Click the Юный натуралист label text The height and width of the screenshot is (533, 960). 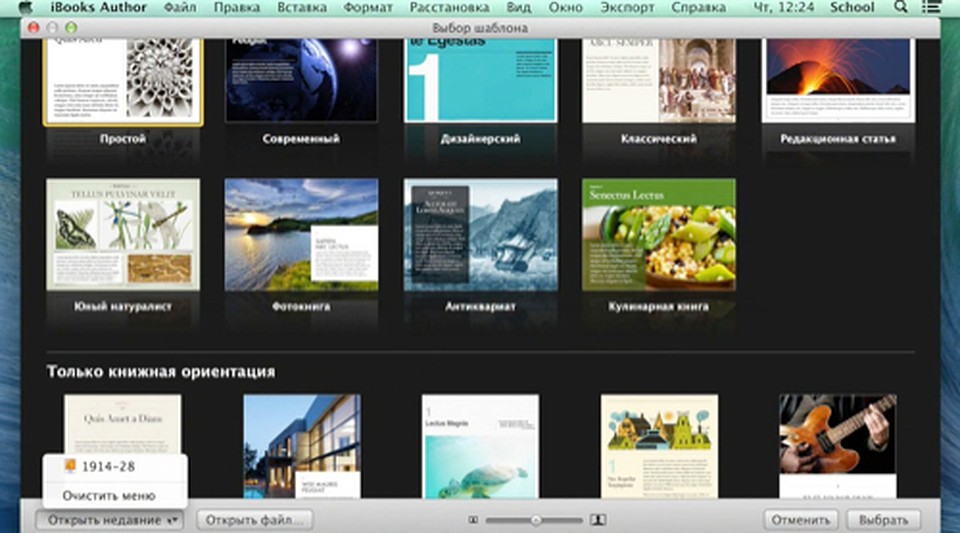(123, 307)
